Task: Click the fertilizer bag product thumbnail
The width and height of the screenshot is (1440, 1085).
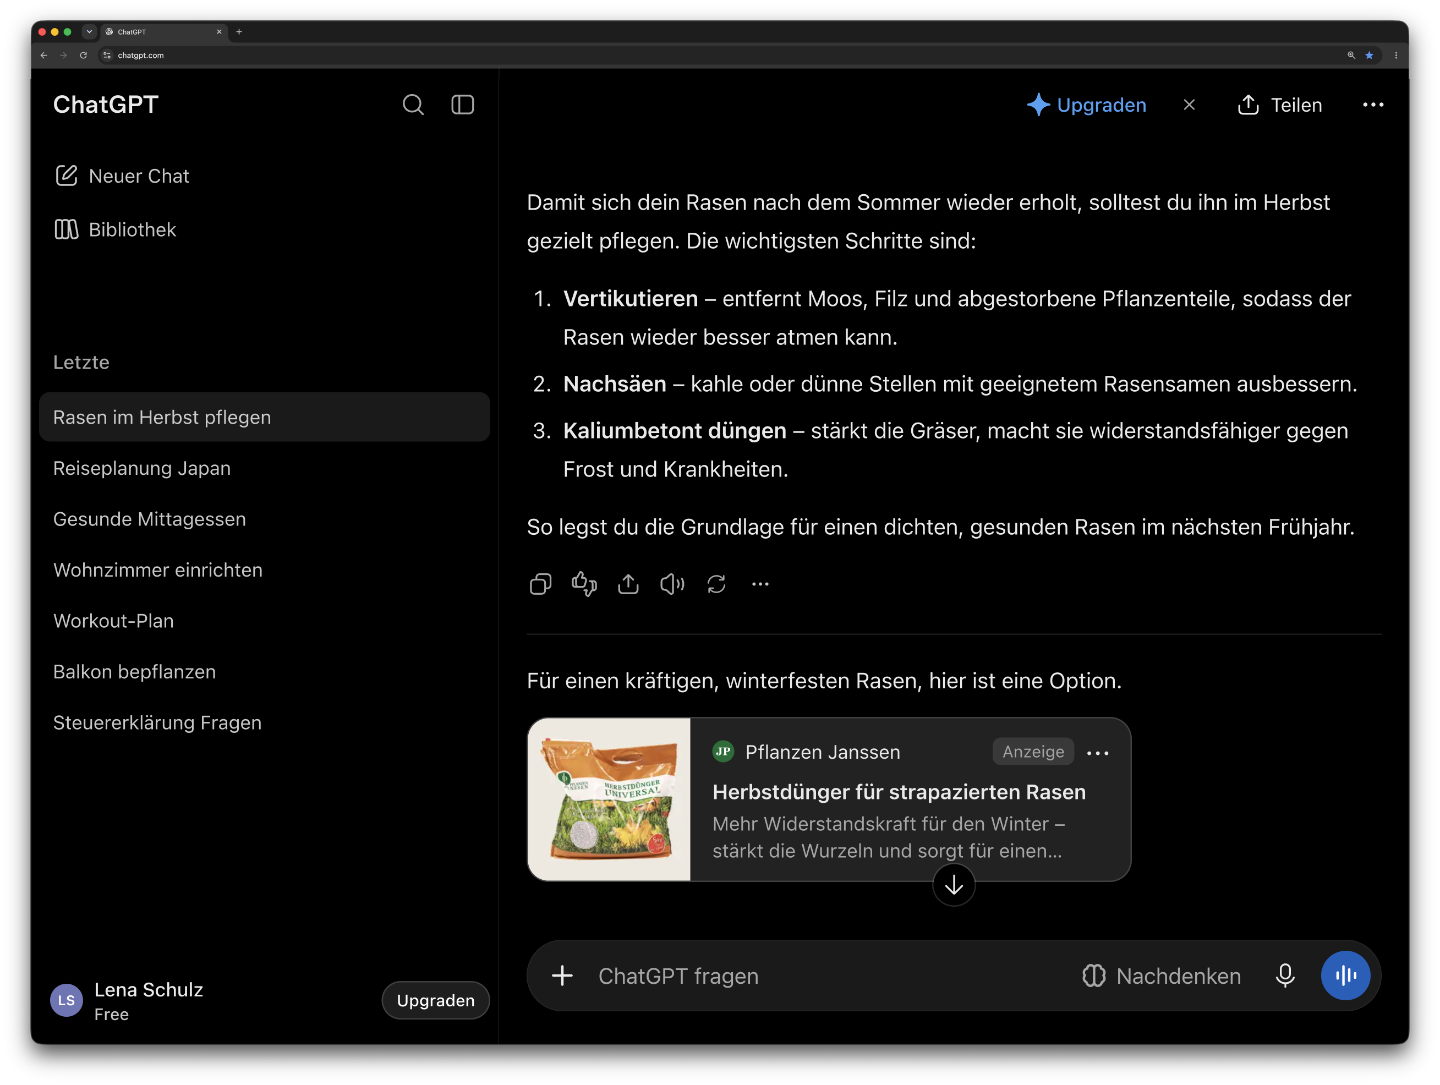Action: tap(609, 799)
